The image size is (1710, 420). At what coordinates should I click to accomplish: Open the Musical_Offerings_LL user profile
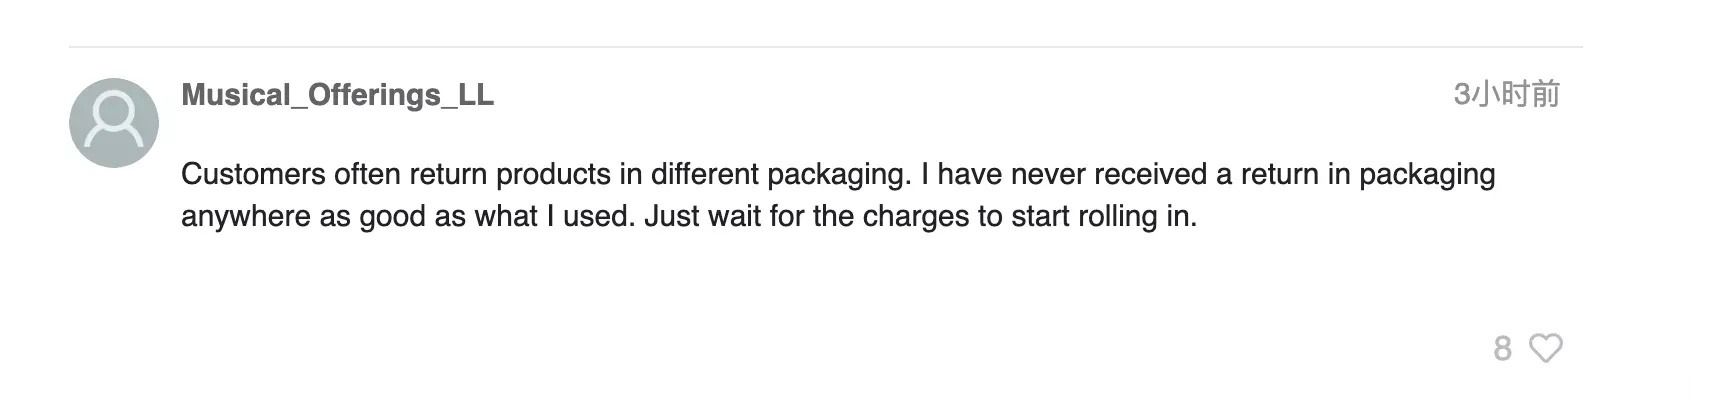click(337, 95)
